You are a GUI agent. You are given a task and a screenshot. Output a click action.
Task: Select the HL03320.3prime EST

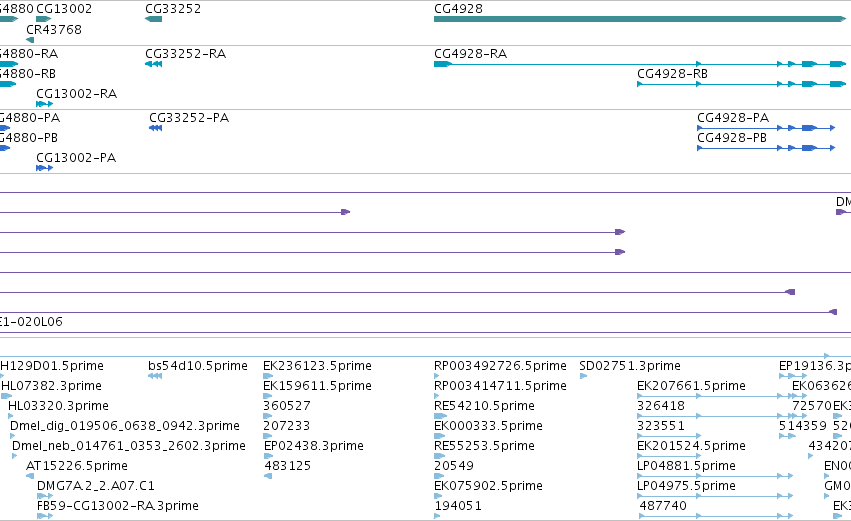tap(59, 406)
